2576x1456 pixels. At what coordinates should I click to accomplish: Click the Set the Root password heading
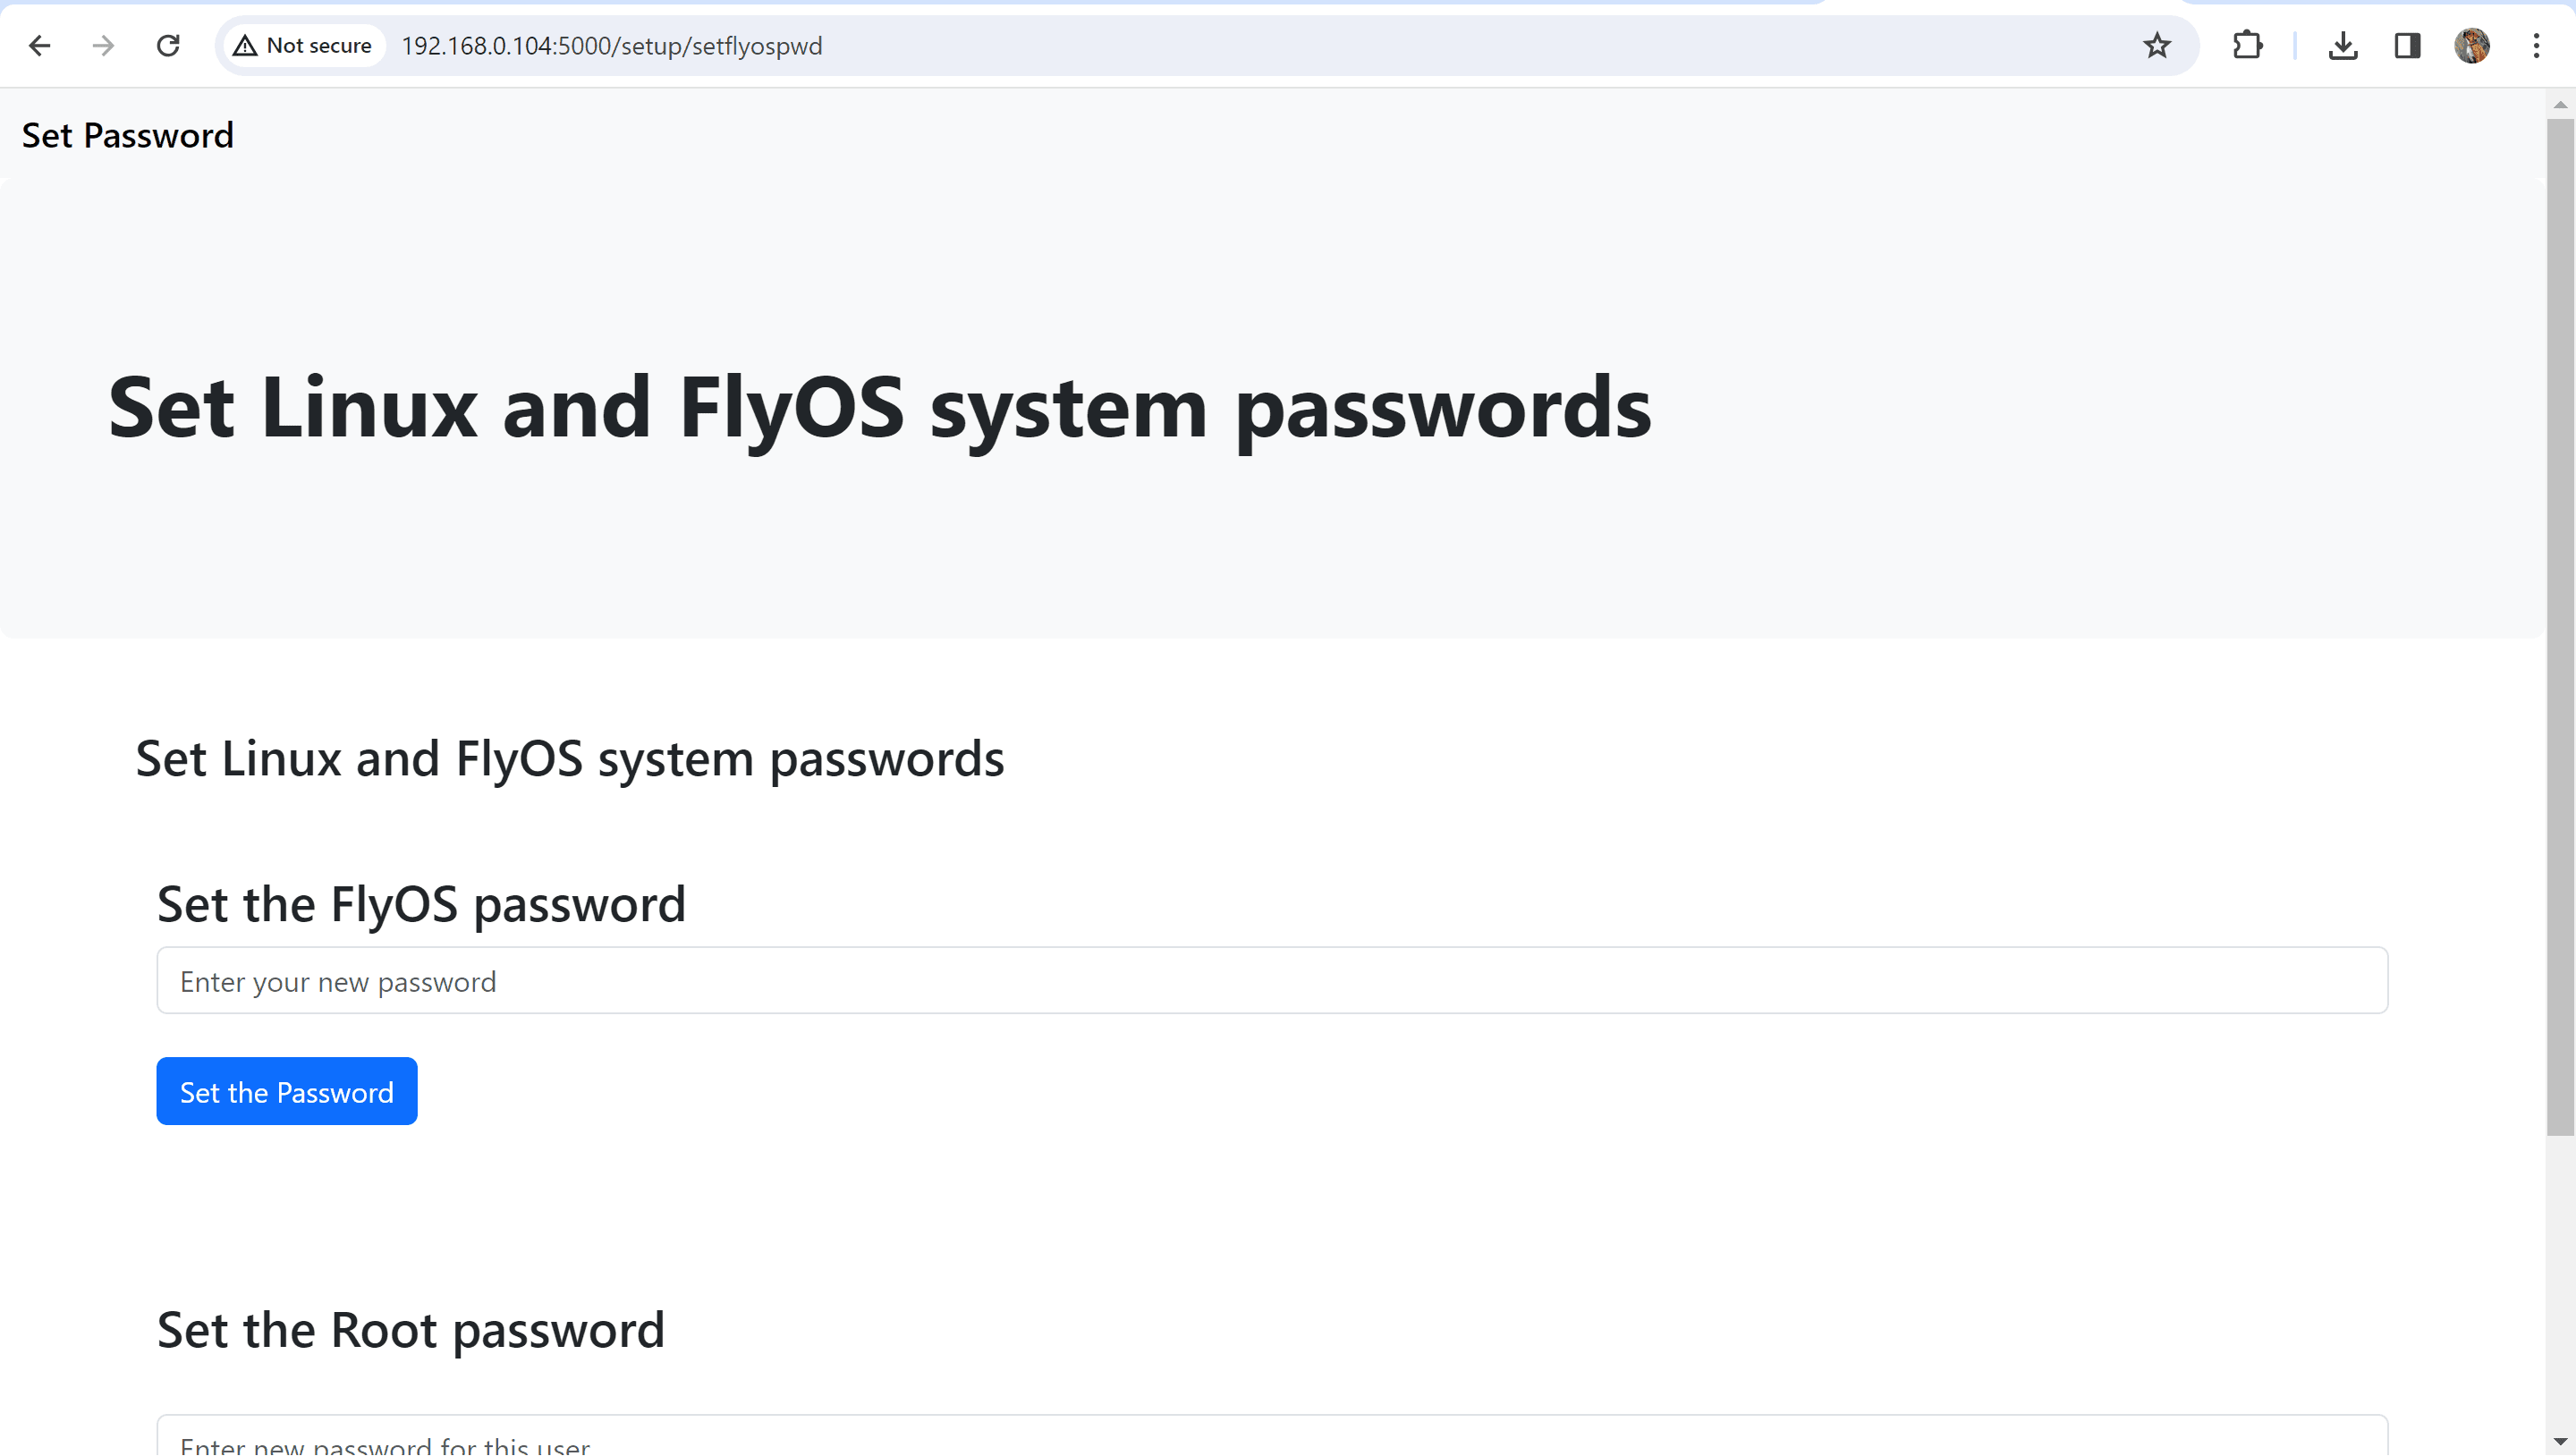(x=411, y=1331)
